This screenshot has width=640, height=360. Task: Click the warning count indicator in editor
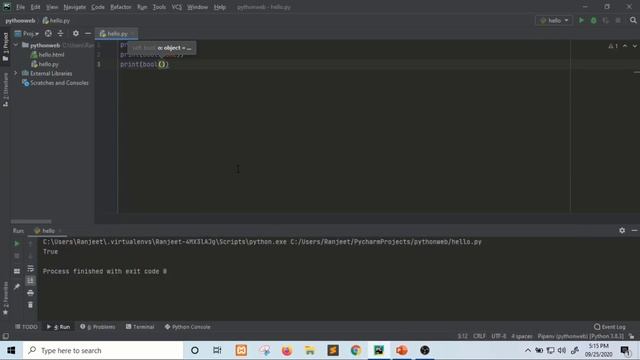[613, 46]
